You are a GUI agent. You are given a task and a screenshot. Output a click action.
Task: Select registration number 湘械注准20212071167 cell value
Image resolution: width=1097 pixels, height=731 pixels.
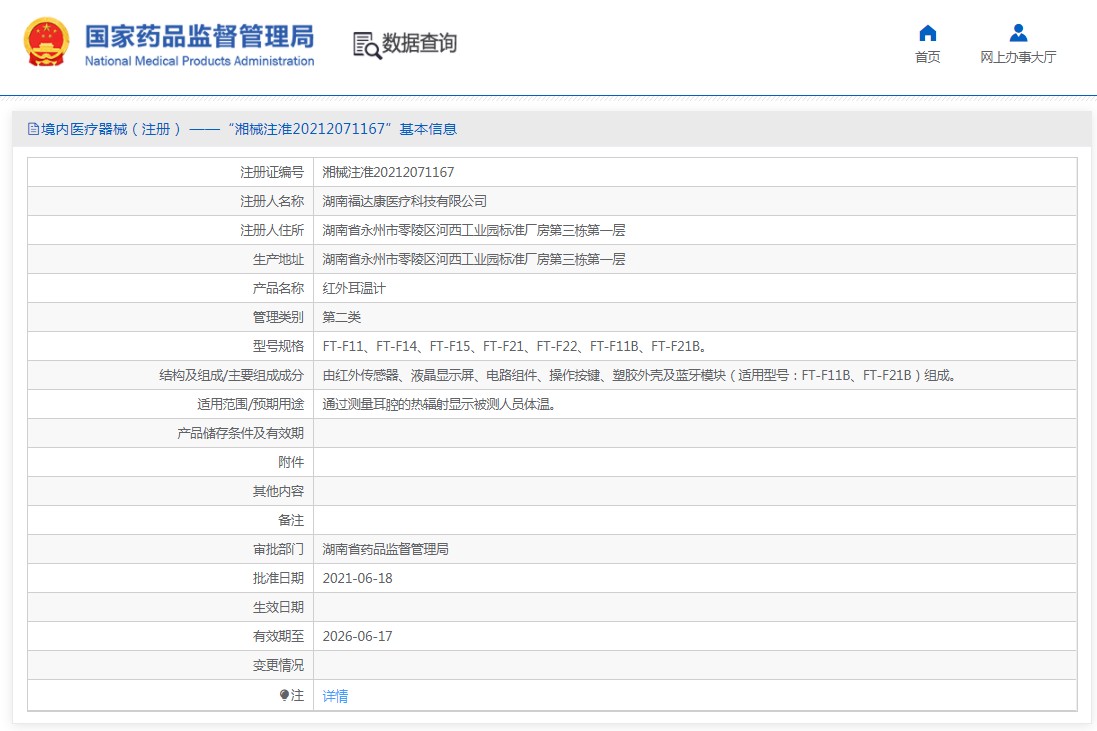click(388, 172)
